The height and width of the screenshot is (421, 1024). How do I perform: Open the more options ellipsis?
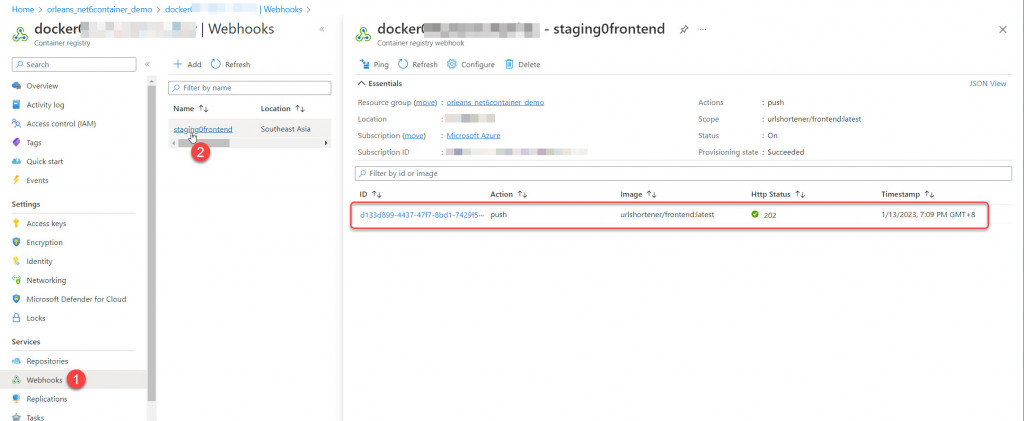click(x=703, y=29)
